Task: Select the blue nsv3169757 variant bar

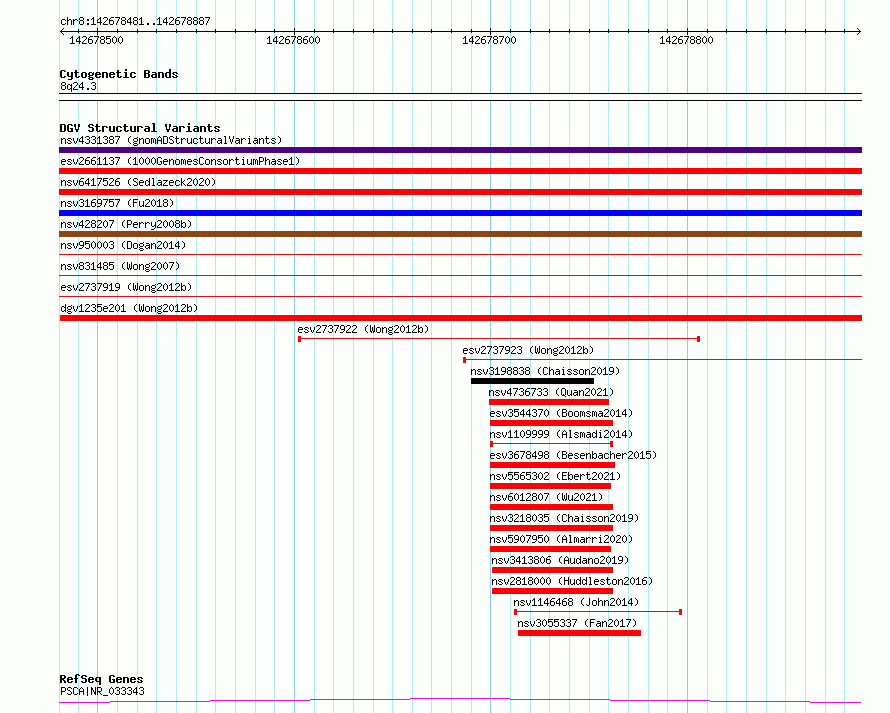Action: tap(460, 213)
